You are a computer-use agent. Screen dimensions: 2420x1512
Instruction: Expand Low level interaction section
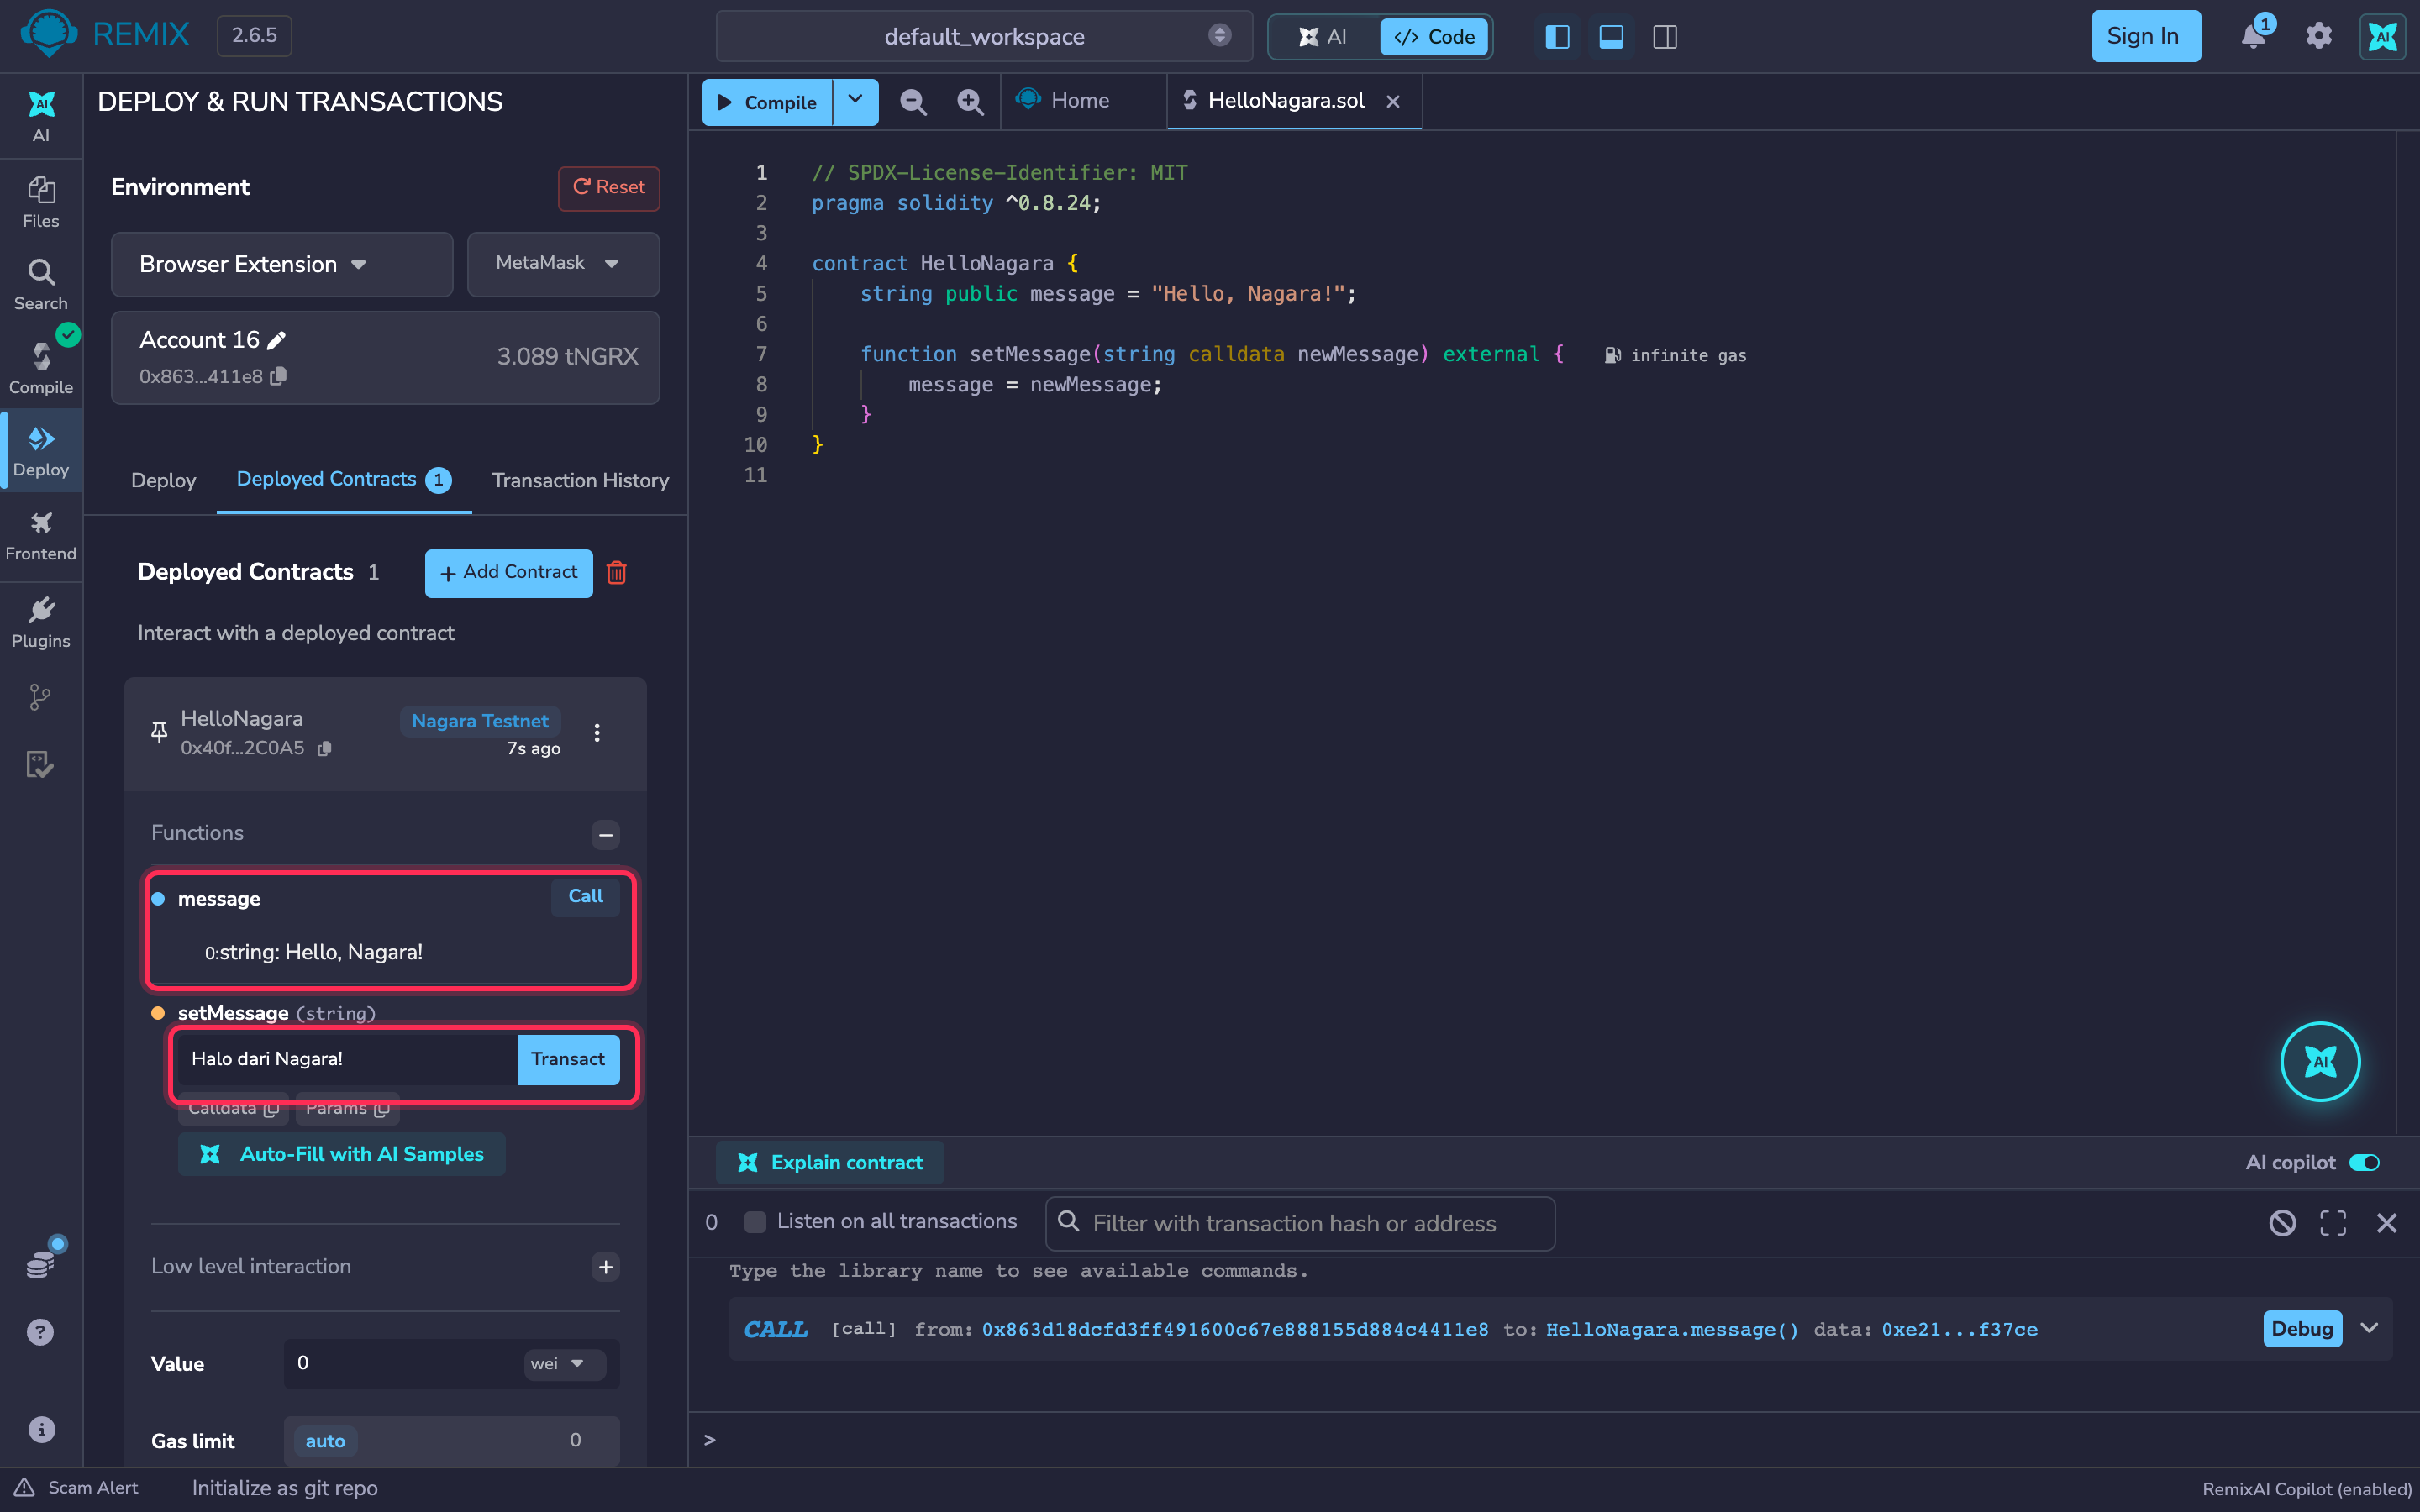pyautogui.click(x=605, y=1267)
